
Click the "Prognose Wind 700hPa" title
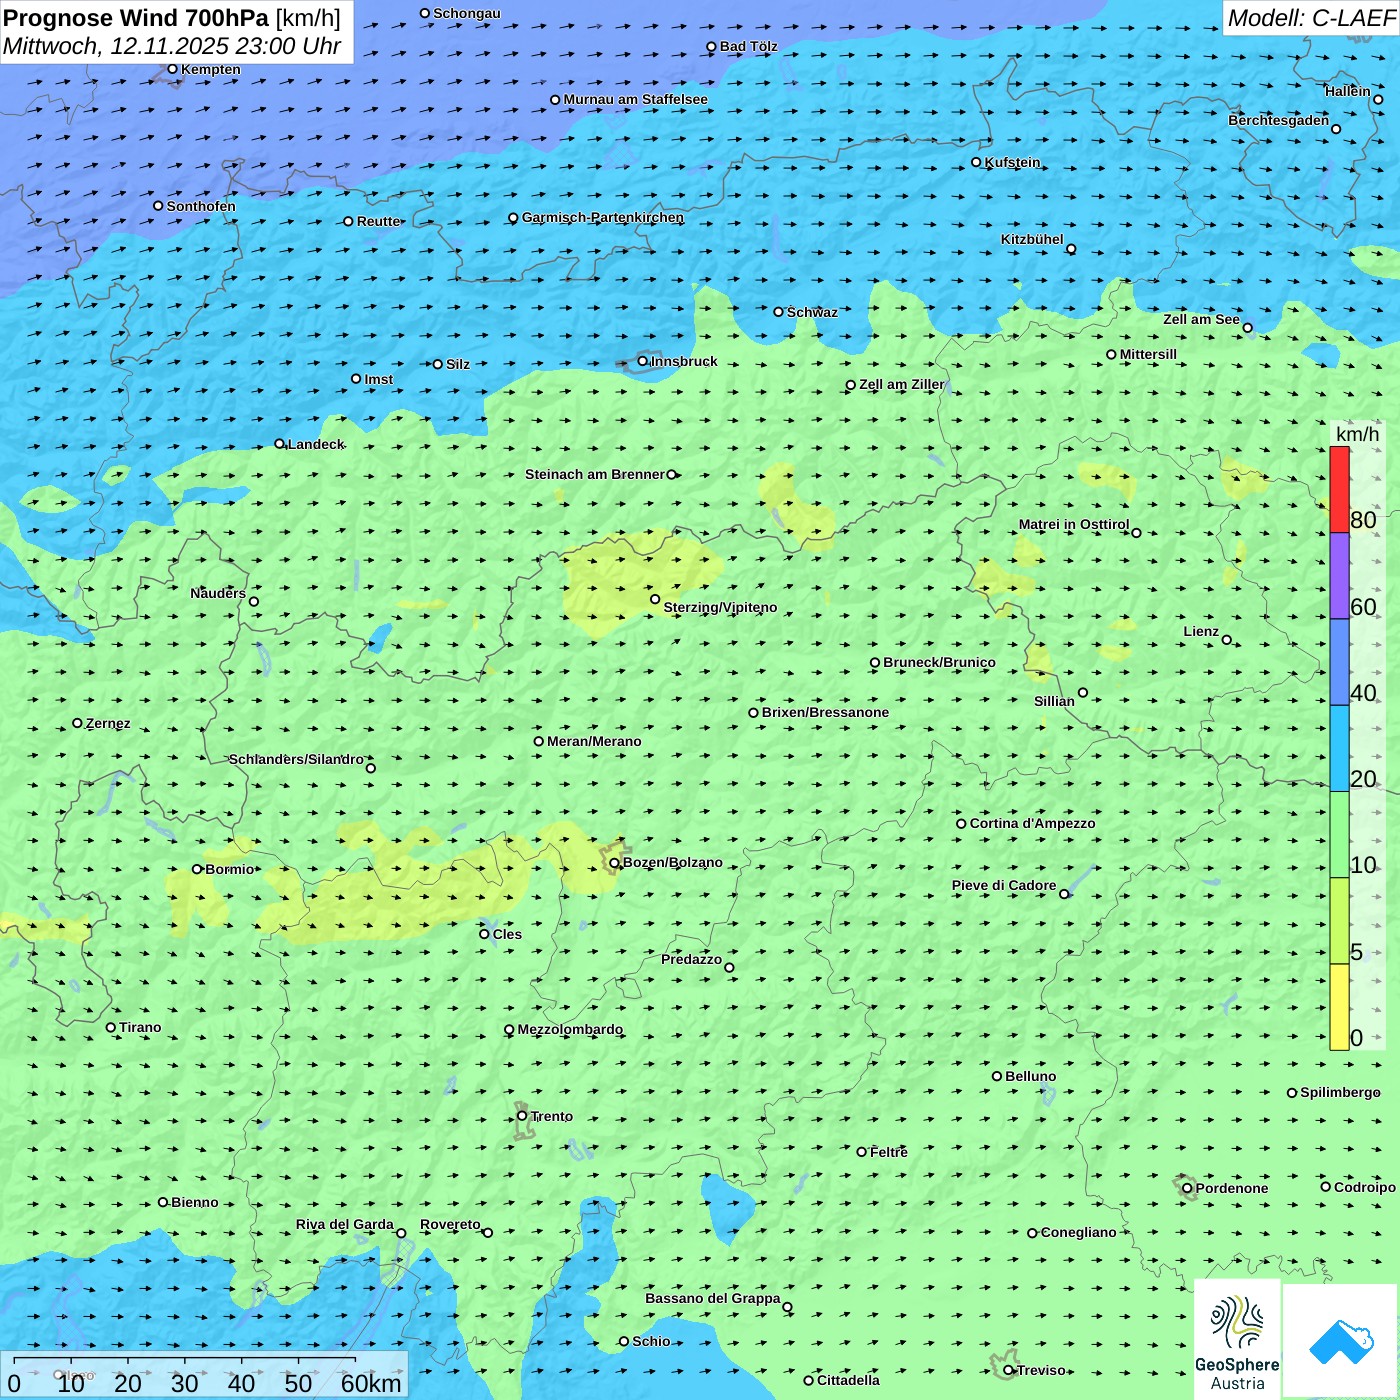point(137,18)
